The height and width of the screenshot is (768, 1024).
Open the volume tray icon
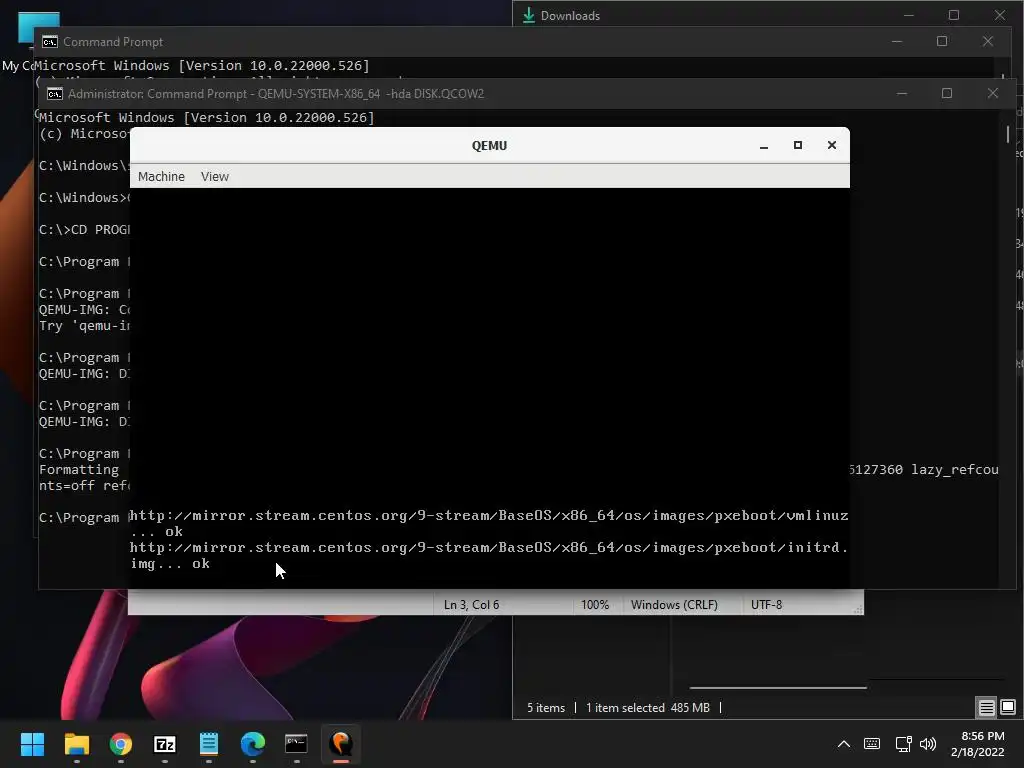coord(927,744)
